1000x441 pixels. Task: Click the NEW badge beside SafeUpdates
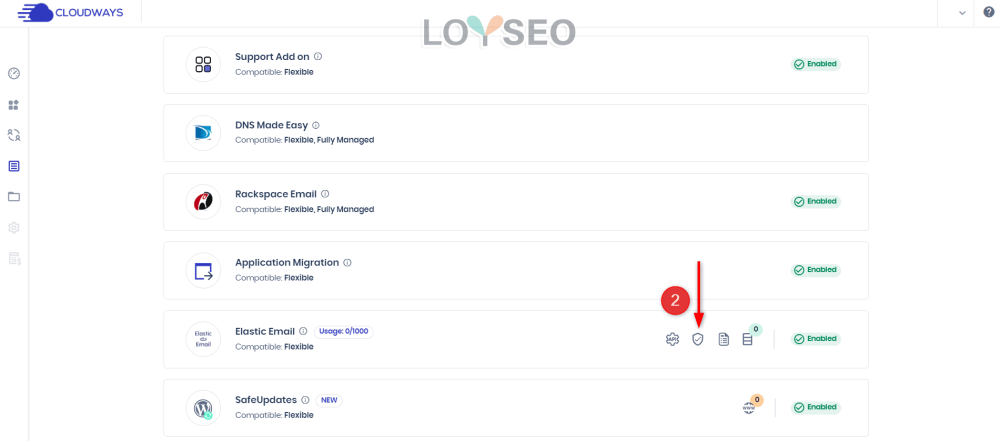329,400
